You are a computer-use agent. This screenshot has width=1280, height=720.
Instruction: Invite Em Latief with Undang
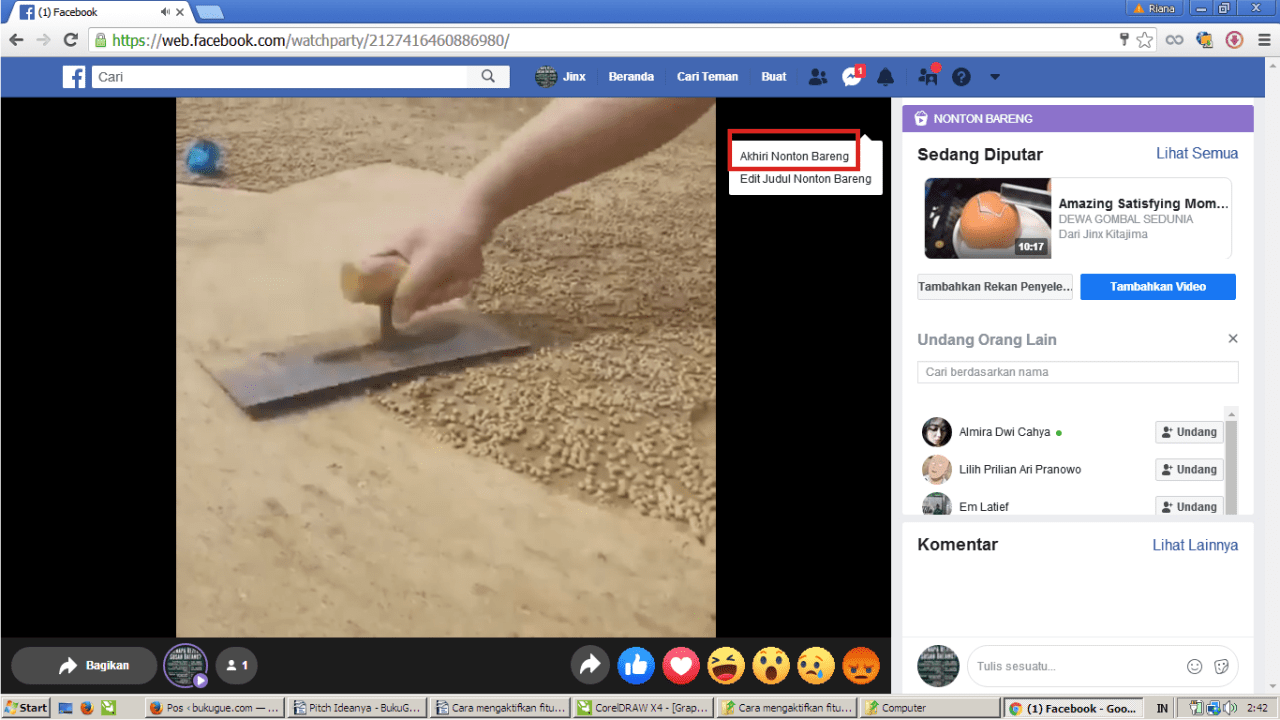tap(1189, 506)
